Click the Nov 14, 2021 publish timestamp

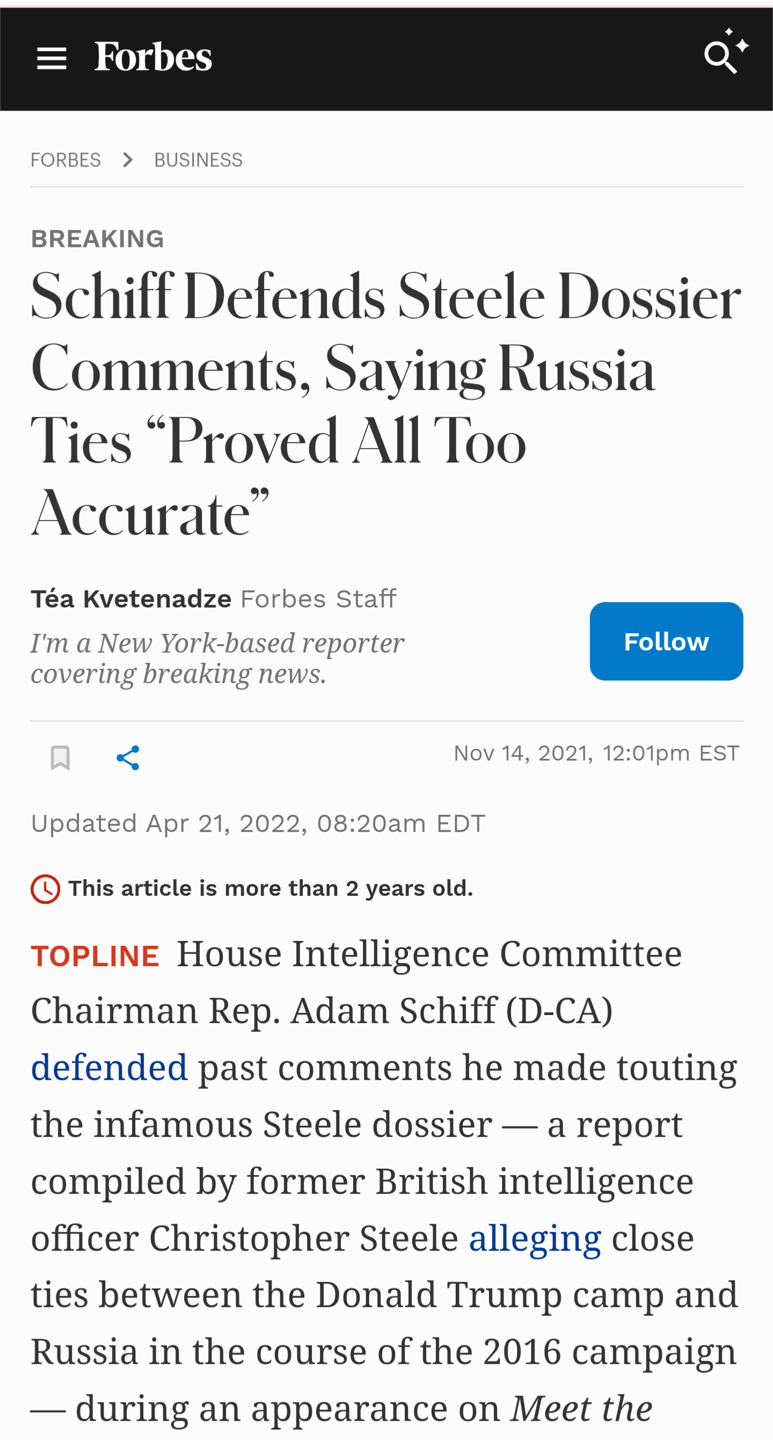click(x=596, y=753)
